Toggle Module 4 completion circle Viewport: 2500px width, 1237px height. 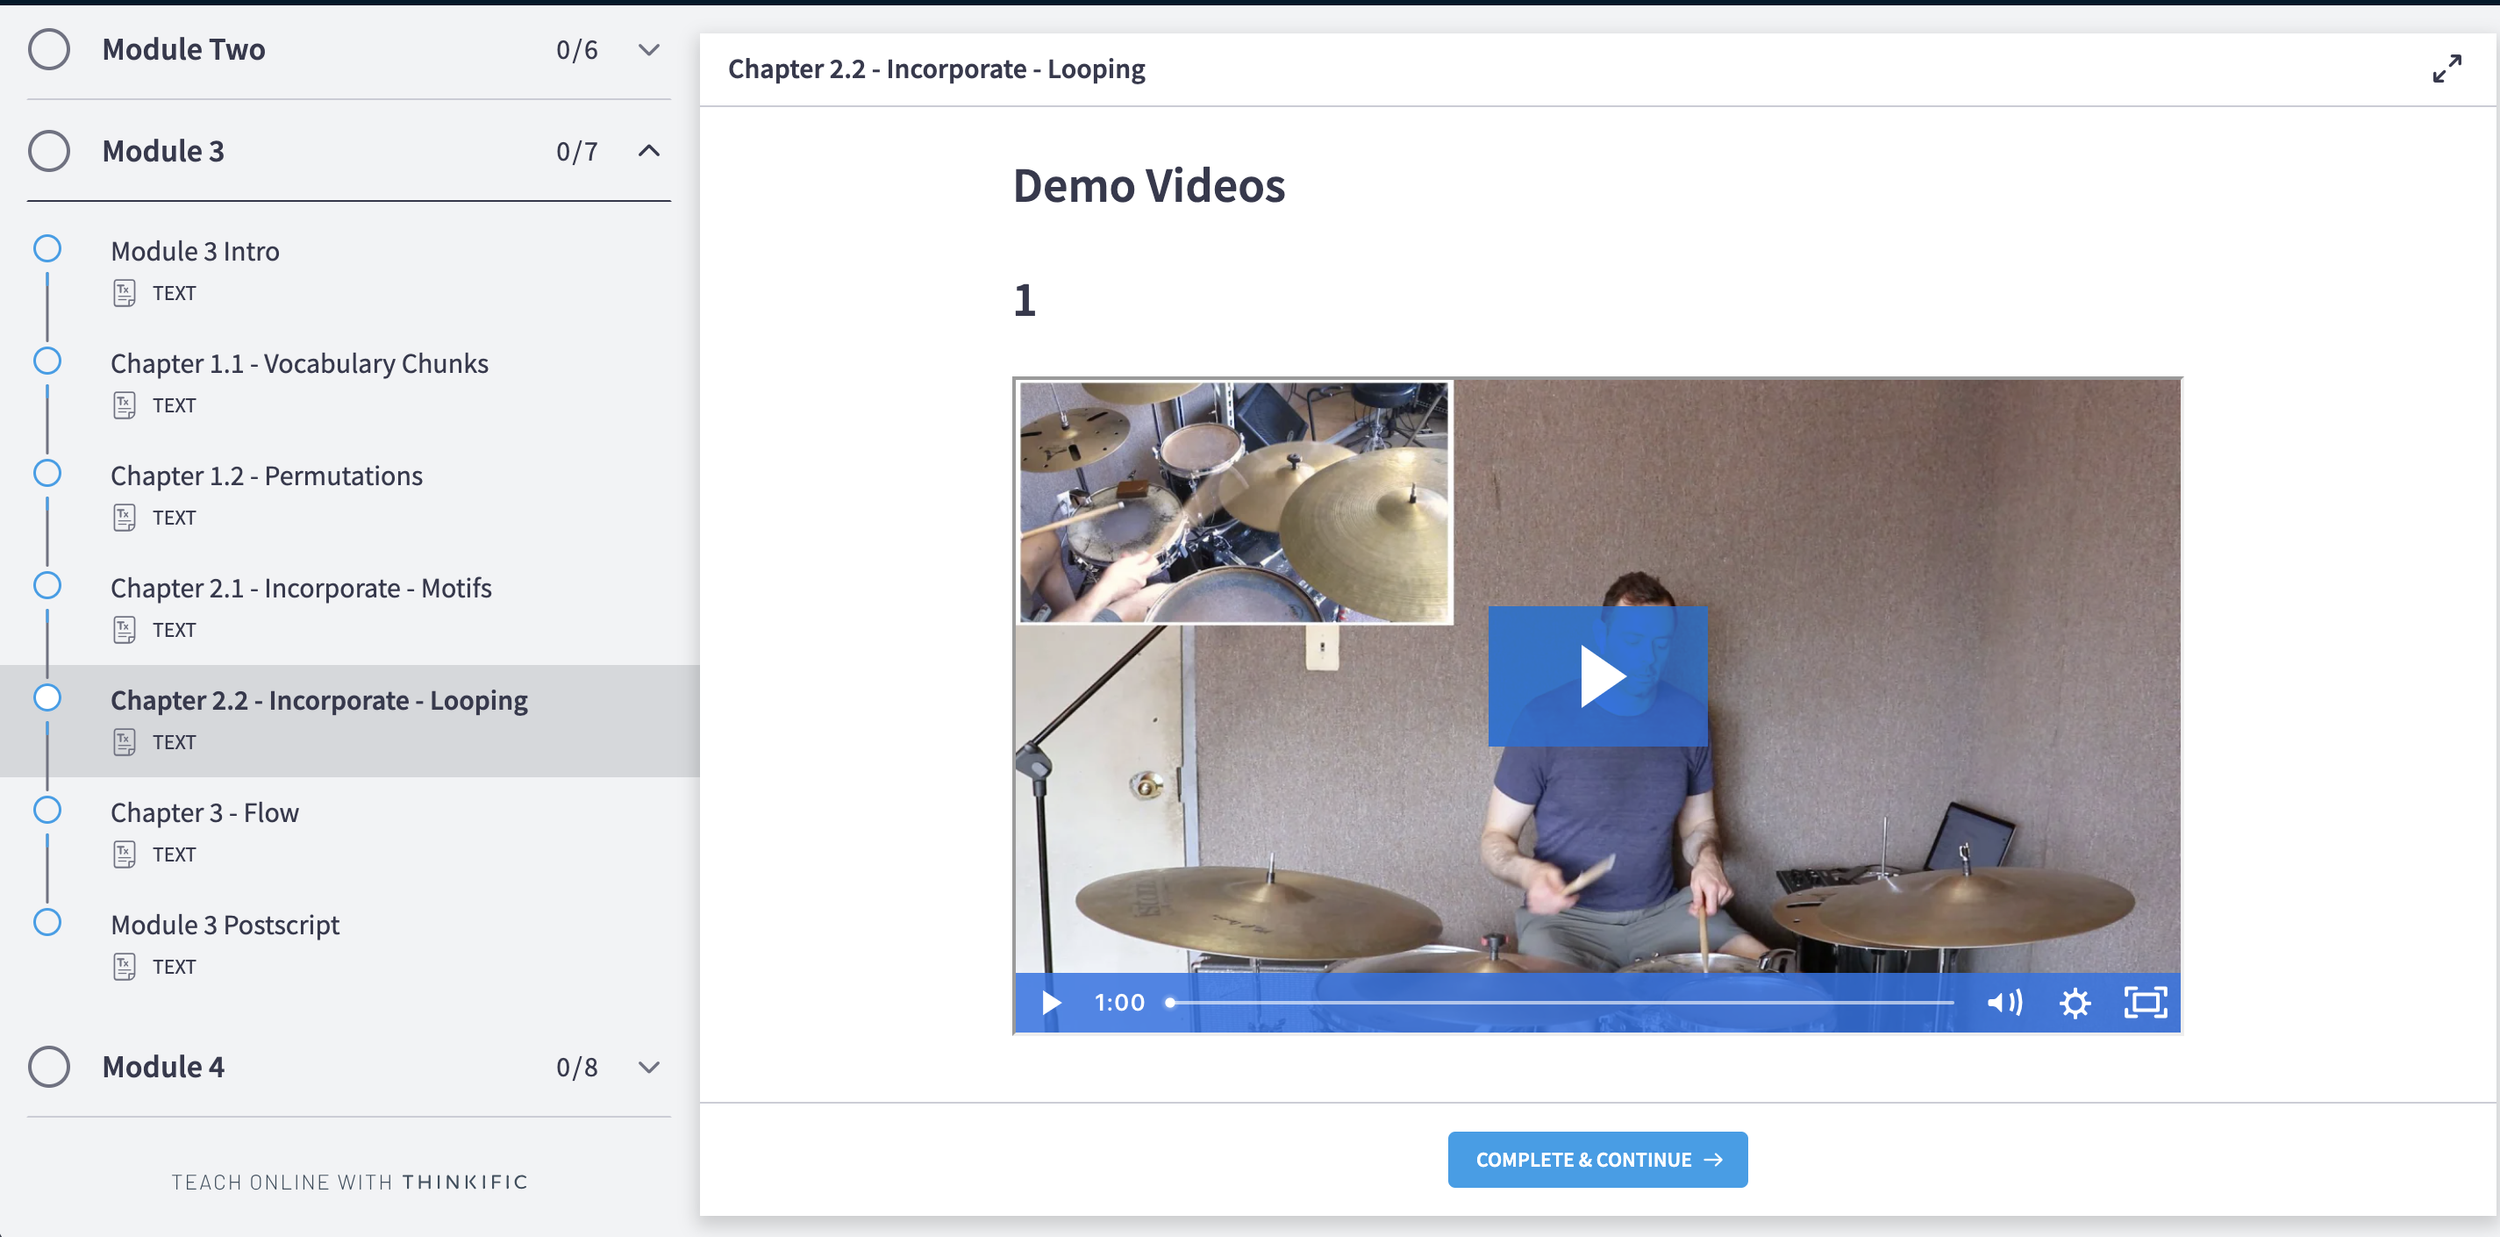point(49,1066)
